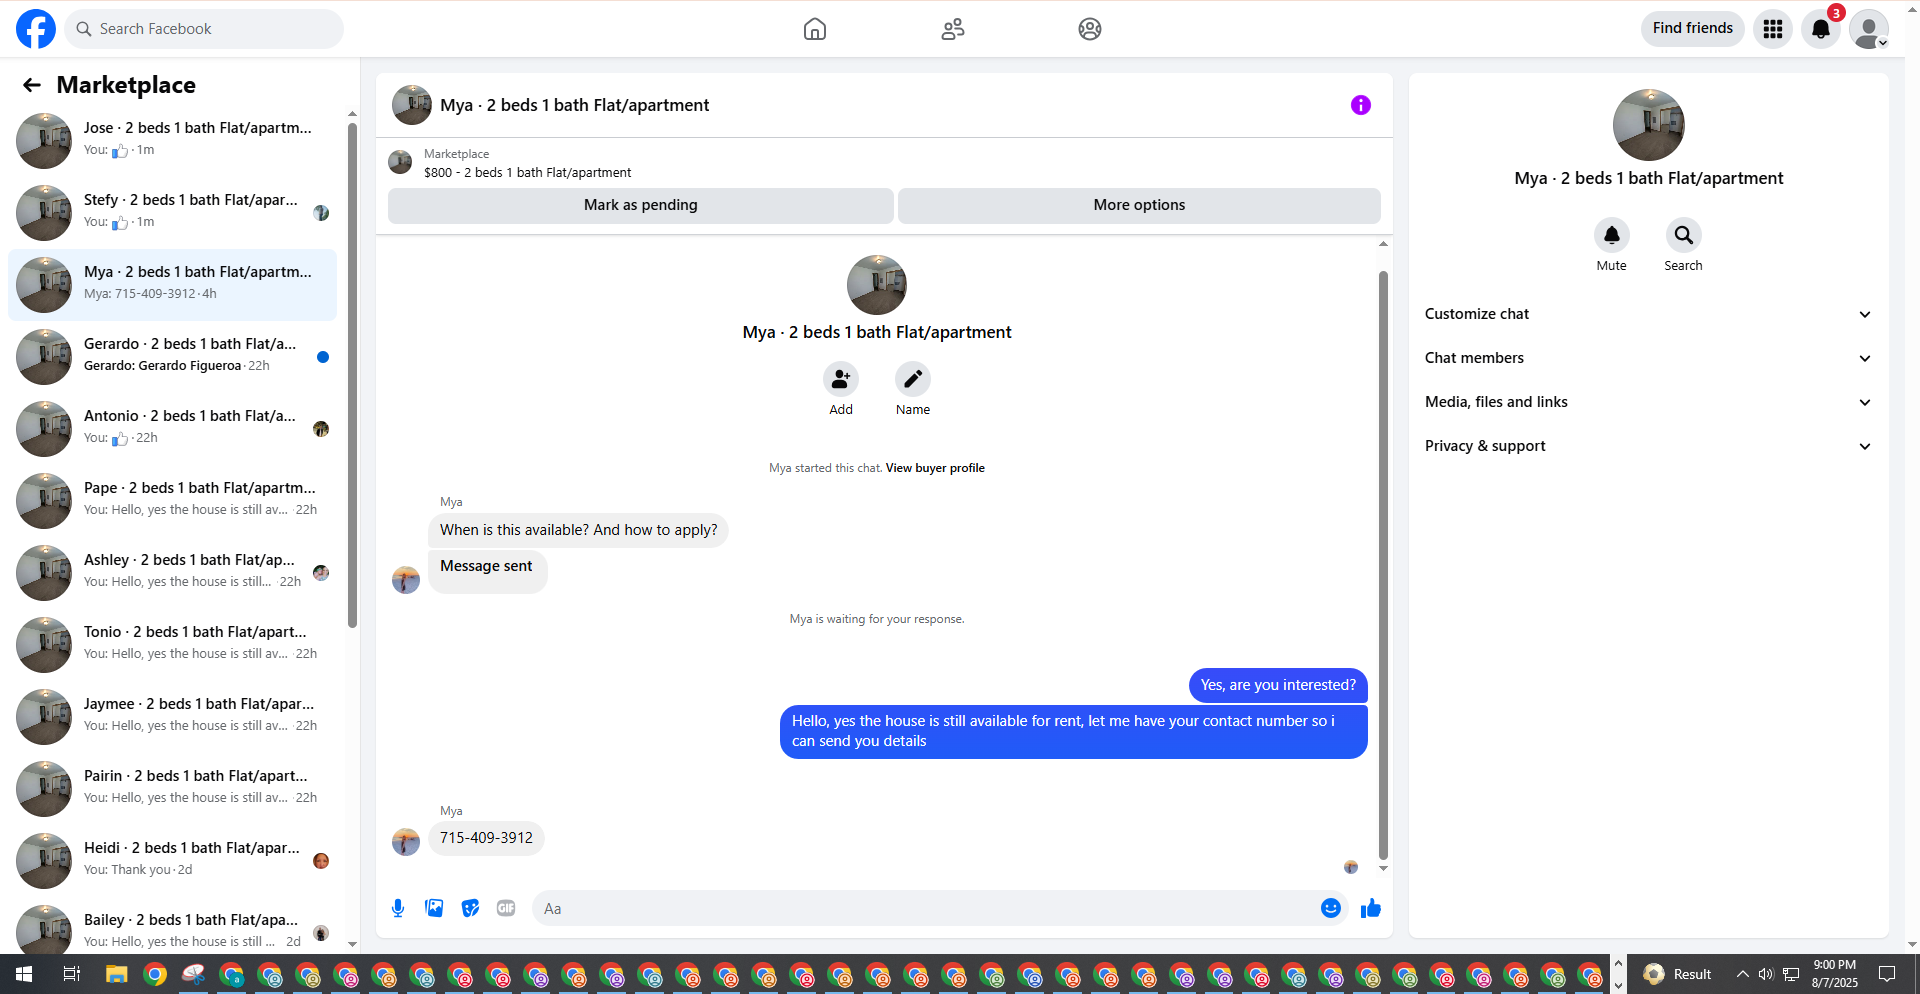The height and width of the screenshot is (994, 1920).
Task: Open Jose conversation in chat list
Action: [172, 140]
